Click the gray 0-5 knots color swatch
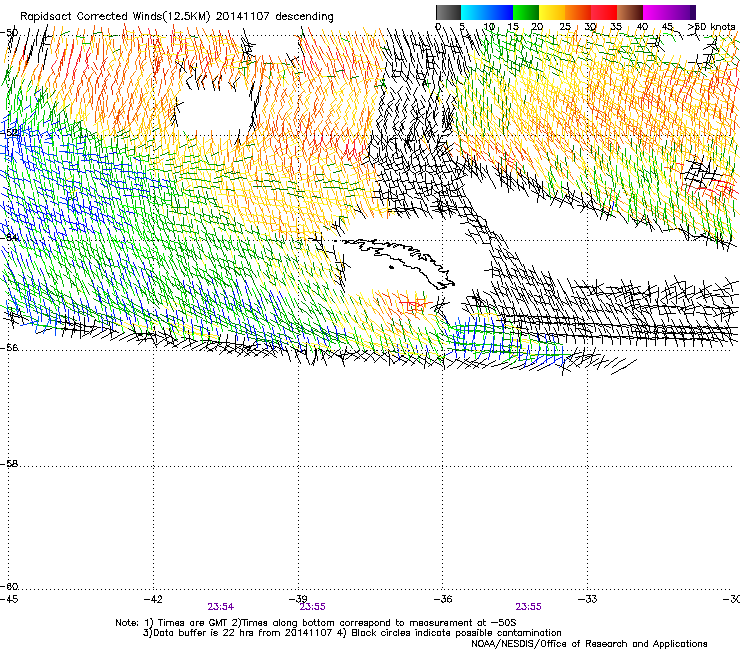Image resolution: width=740 pixels, height=650 pixels. coord(448,12)
